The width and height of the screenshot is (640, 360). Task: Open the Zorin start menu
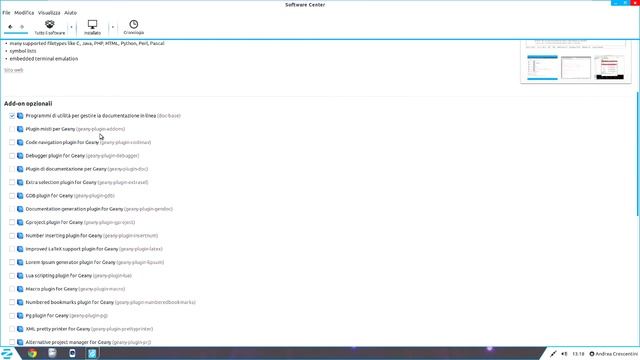point(7,353)
